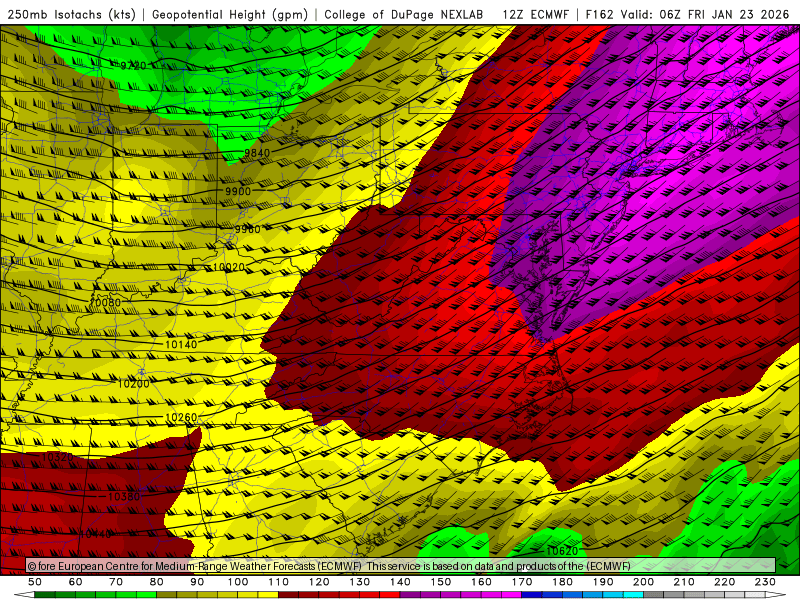This screenshot has width=800, height=600.
Task: Click the 230 value on the color scale
Action: [x=765, y=582]
